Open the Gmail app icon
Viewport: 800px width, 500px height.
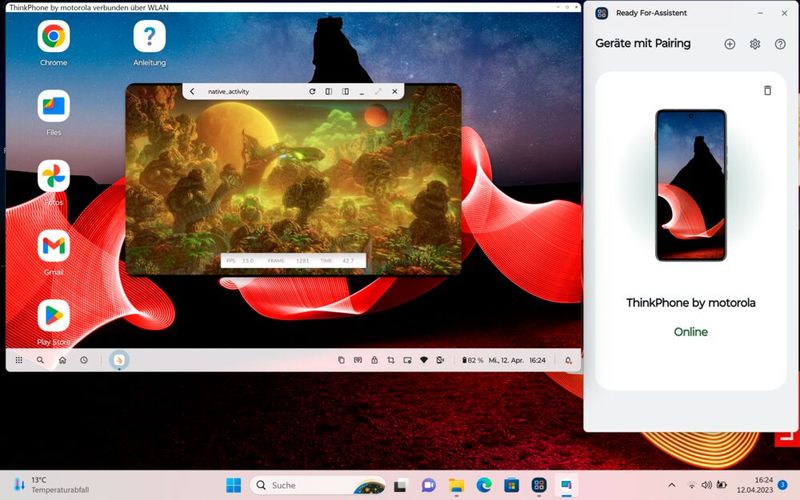[x=54, y=246]
